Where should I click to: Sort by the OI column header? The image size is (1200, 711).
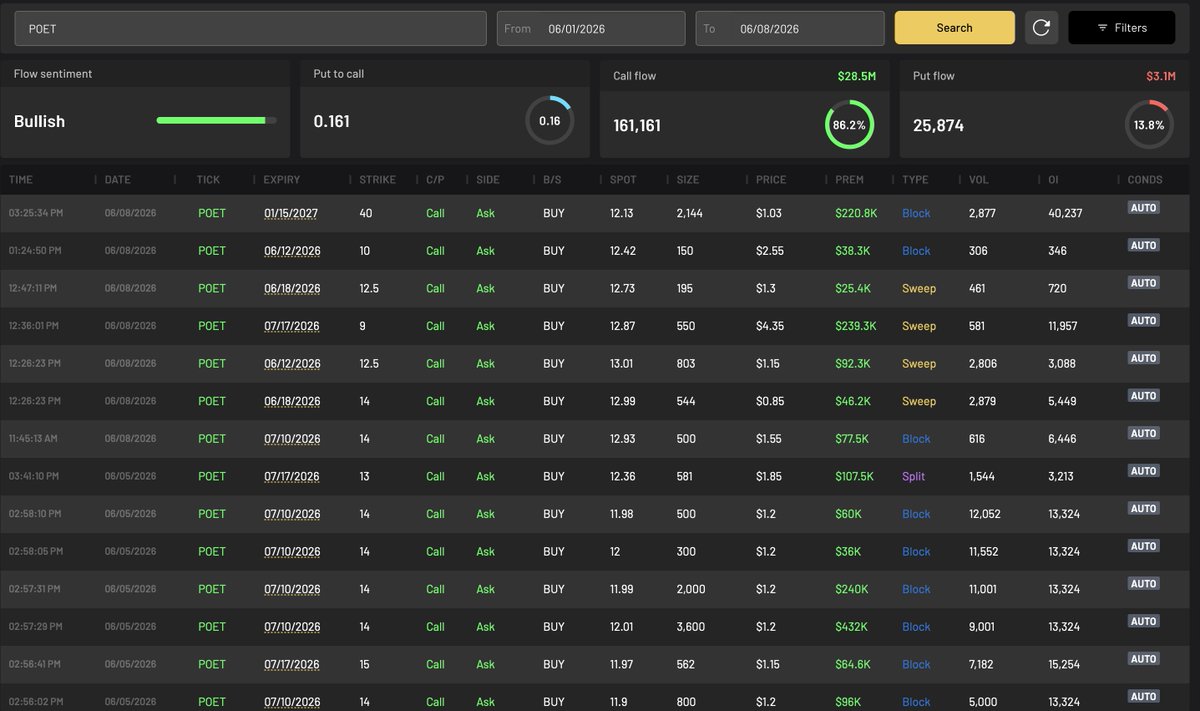[x=1054, y=180]
